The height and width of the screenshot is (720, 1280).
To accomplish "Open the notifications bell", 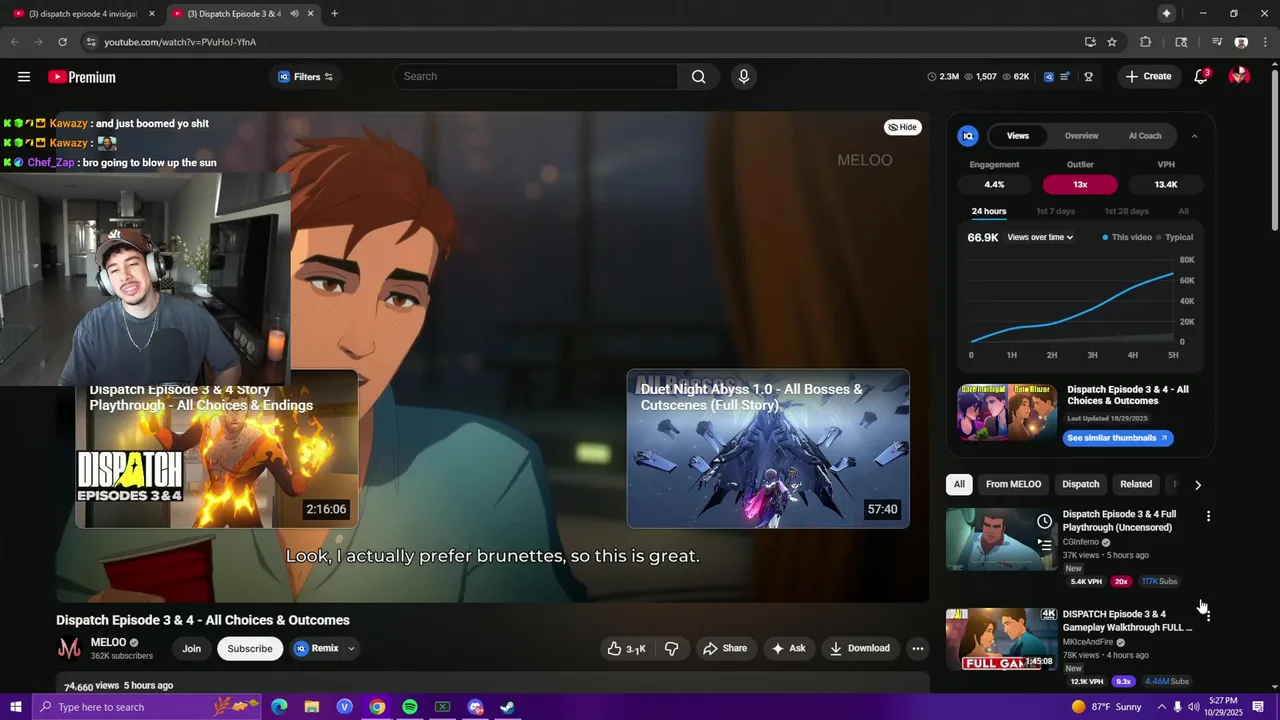I will coord(1201,77).
